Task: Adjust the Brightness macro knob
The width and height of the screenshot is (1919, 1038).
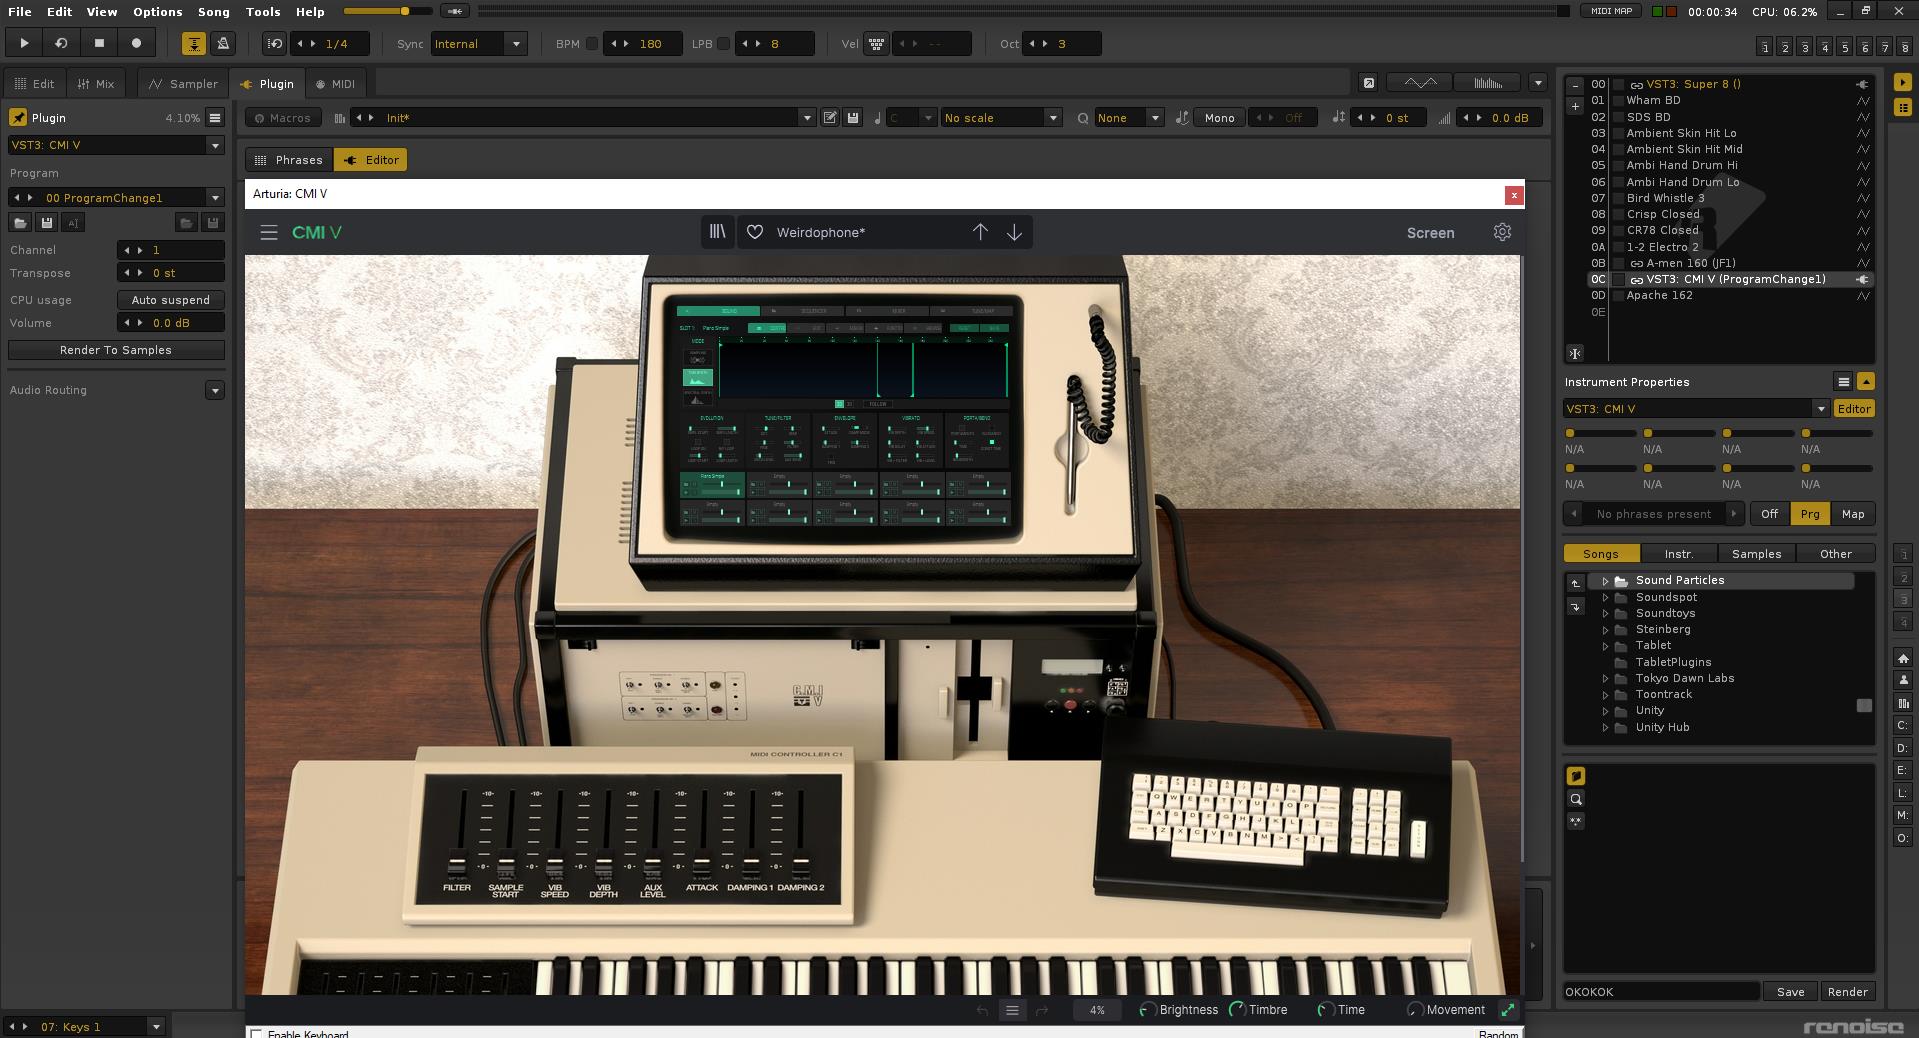Action: tap(1148, 1010)
